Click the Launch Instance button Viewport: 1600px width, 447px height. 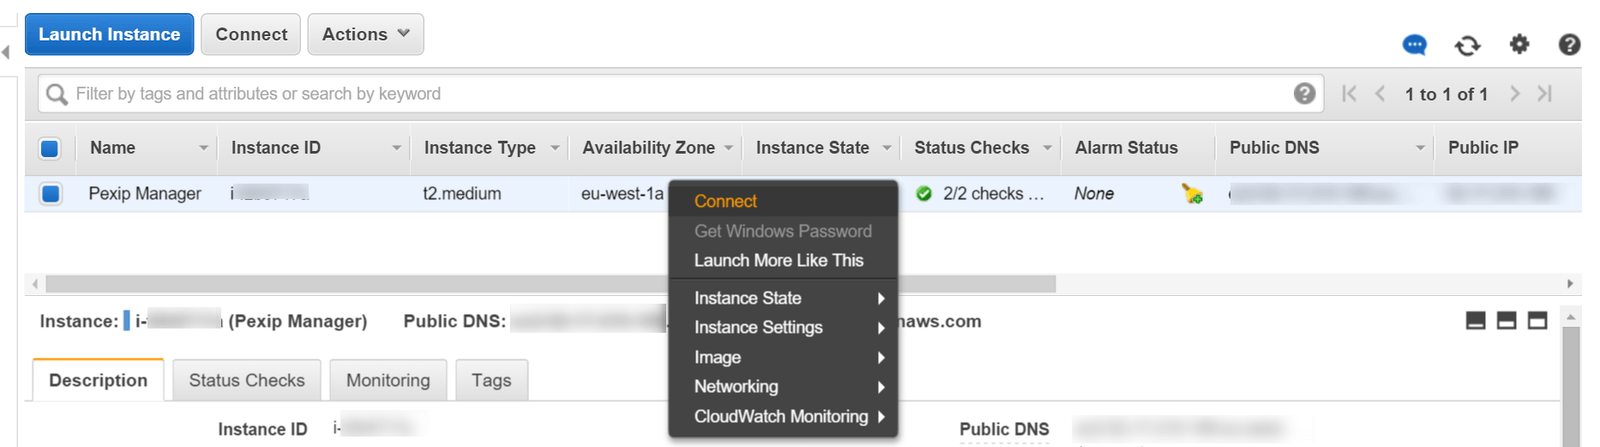[109, 34]
